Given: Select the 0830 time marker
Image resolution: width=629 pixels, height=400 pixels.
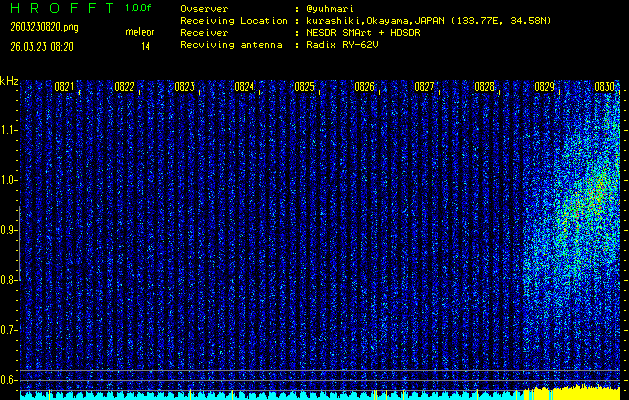Looking at the screenshot, I should click(x=604, y=87).
